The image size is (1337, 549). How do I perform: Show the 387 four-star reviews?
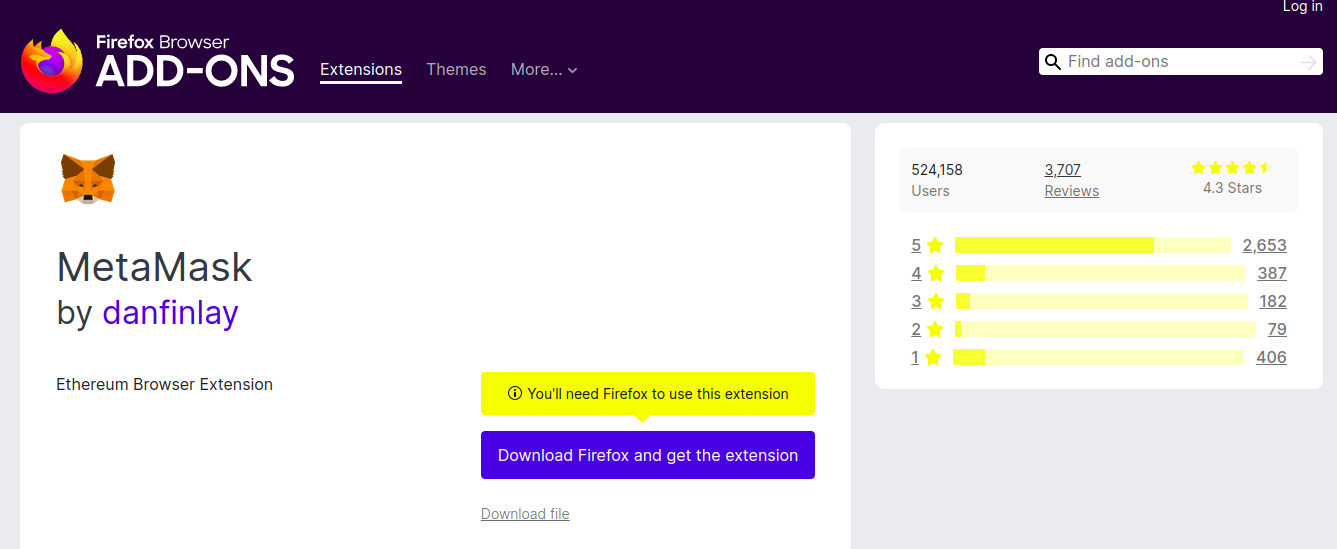[x=1272, y=274]
